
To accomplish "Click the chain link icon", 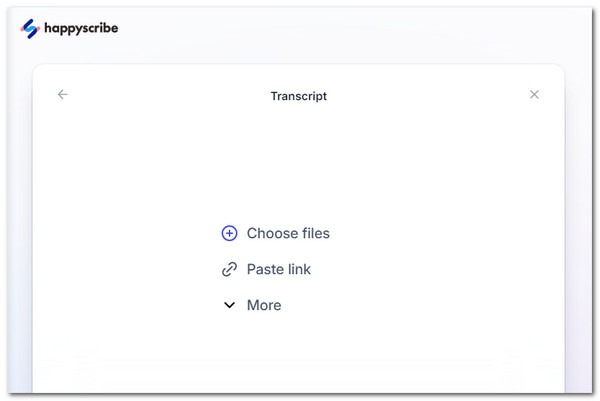I will pos(229,269).
